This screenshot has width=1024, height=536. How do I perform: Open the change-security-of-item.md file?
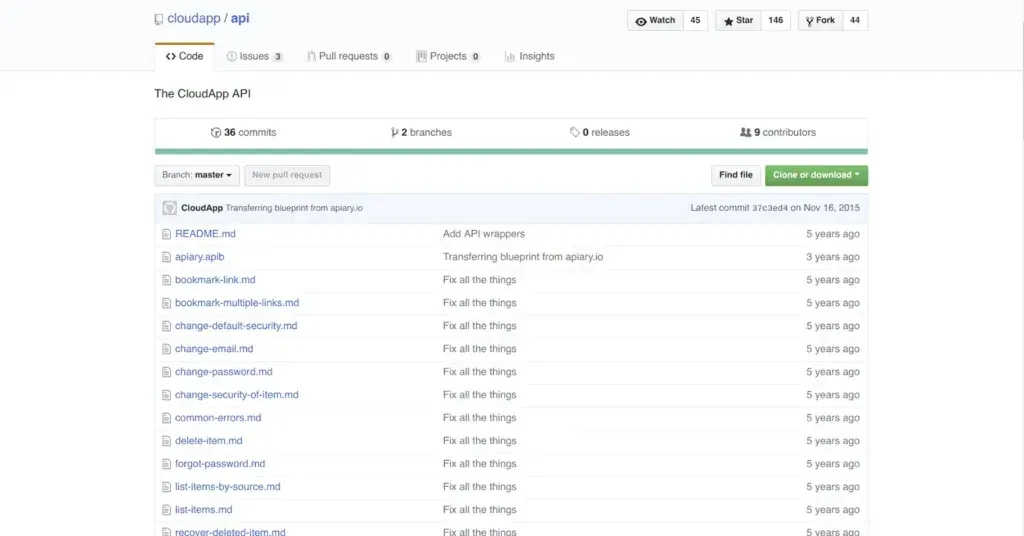[x=236, y=395]
